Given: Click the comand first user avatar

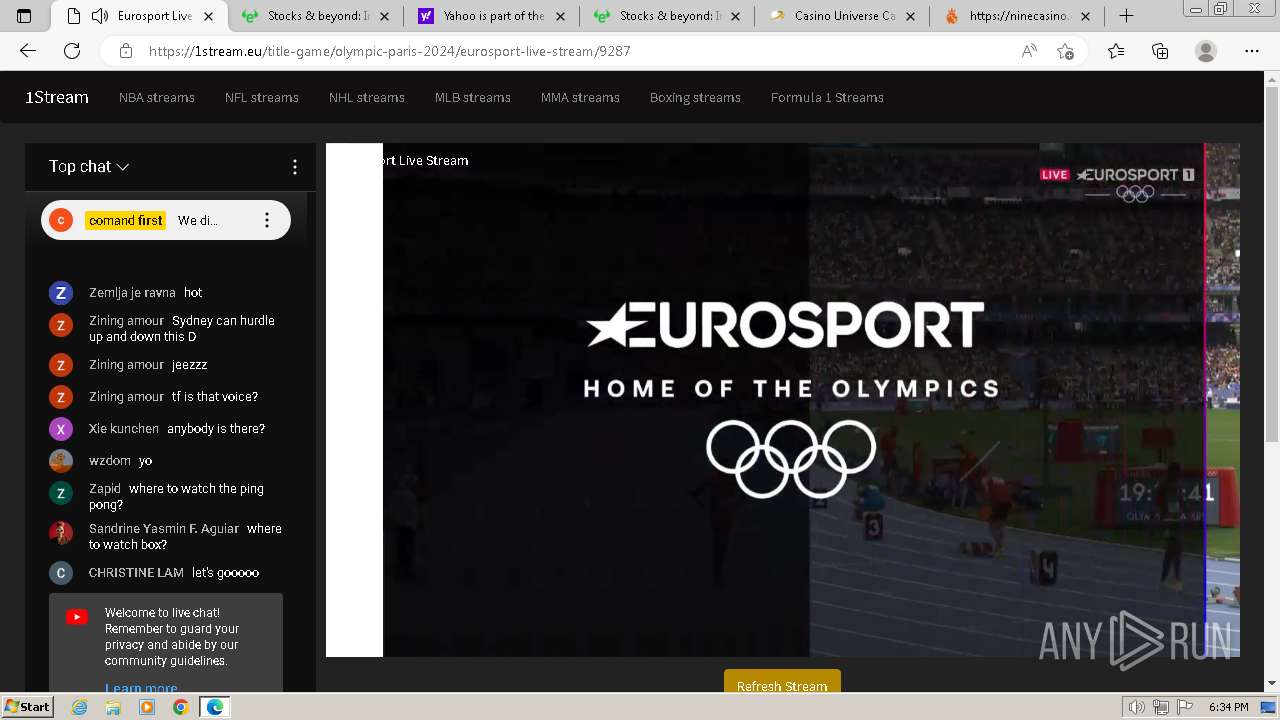Looking at the screenshot, I should point(61,220).
